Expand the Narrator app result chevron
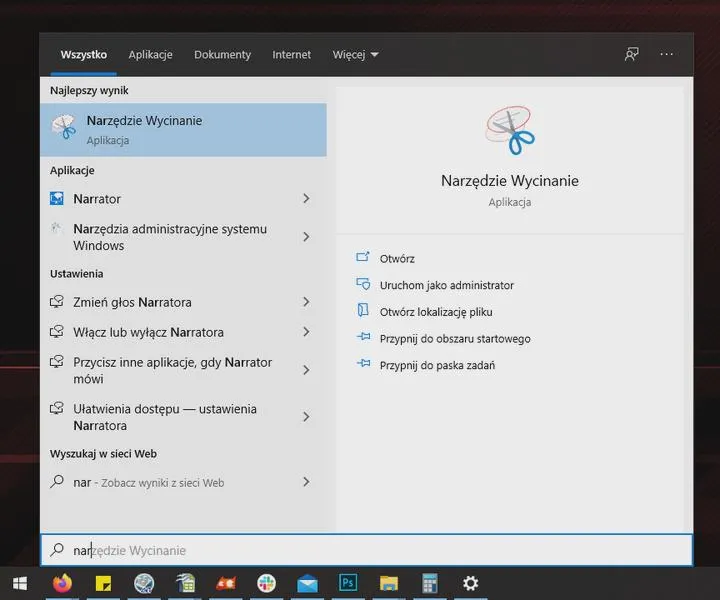Screen dimensions: 720x600 tap(306, 198)
